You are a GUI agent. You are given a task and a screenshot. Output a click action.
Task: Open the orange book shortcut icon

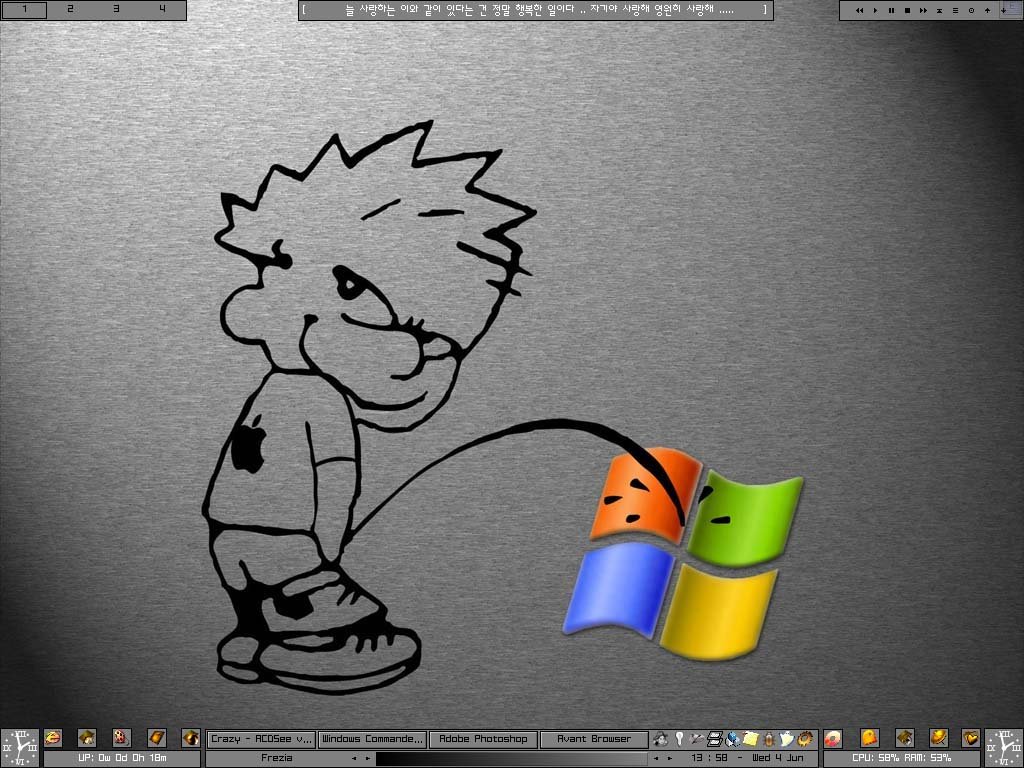(157, 738)
